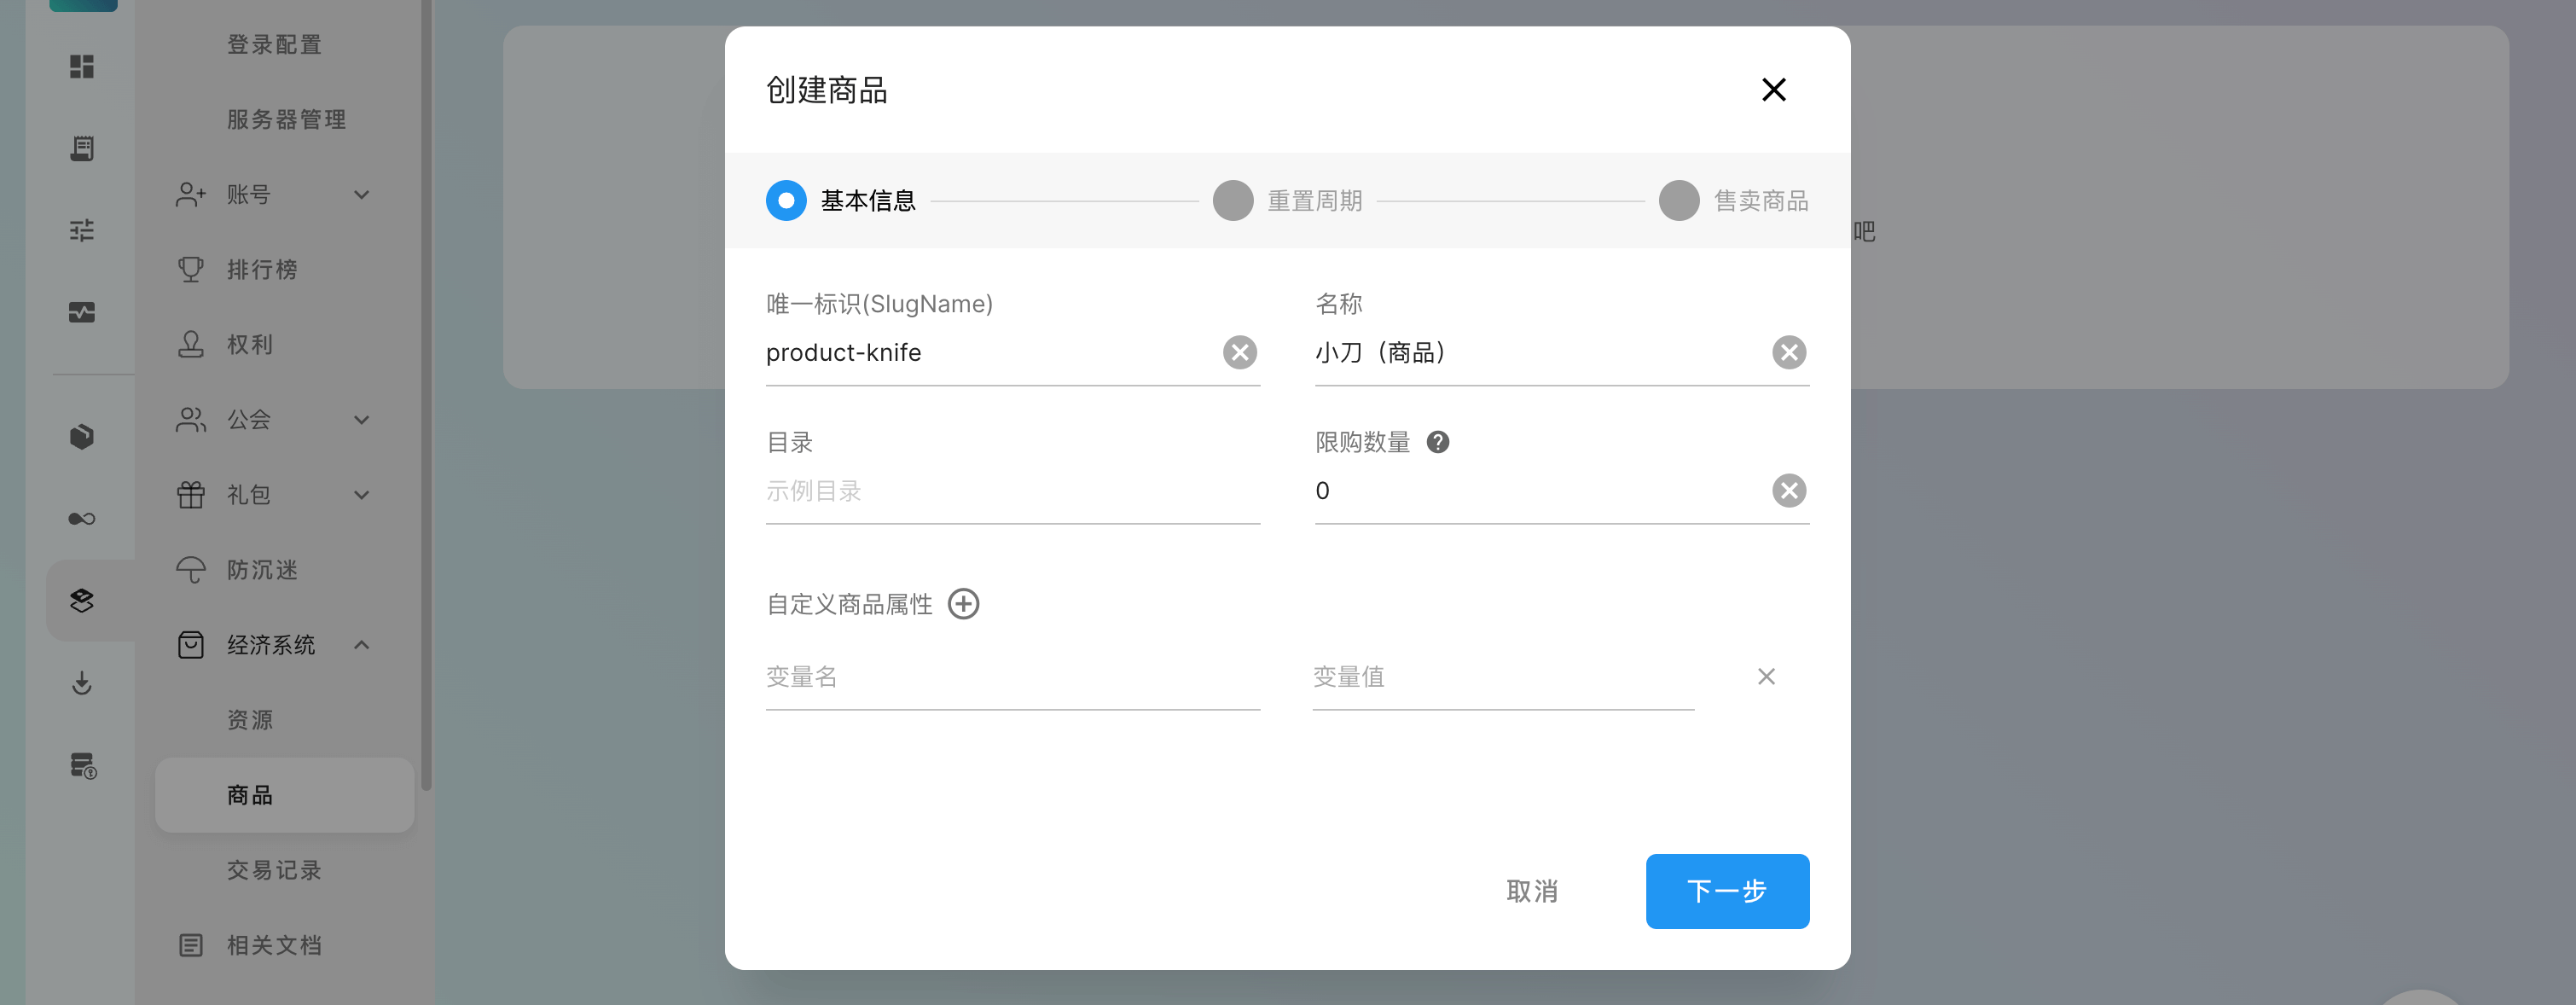Click the 取消 button
2576x1005 pixels.
(x=1531, y=891)
